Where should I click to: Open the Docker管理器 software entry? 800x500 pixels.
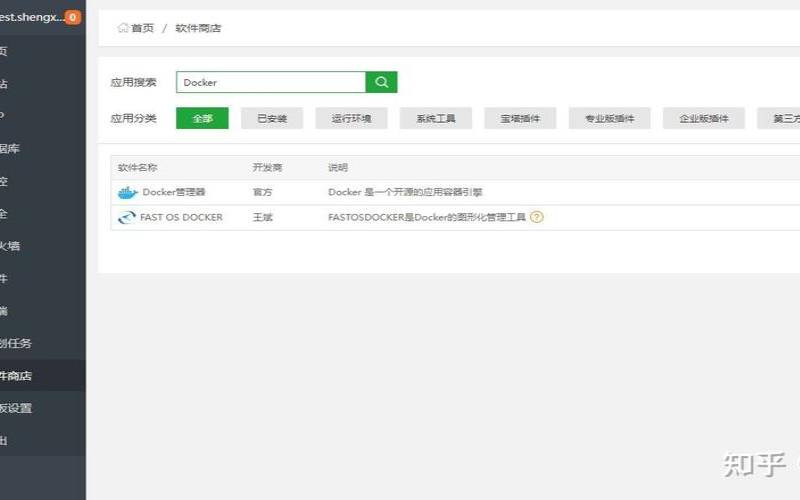click(174, 192)
